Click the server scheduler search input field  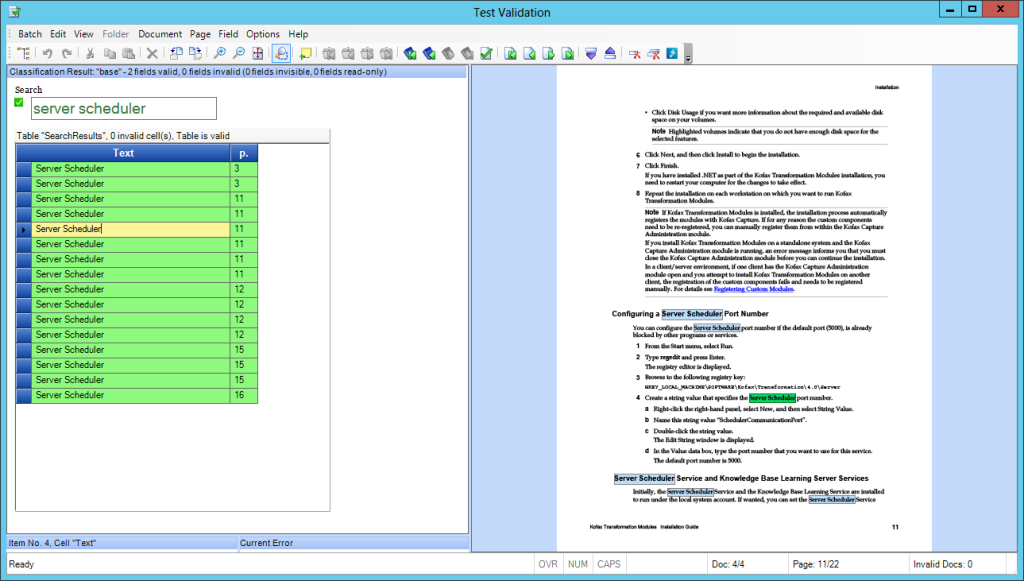122,108
